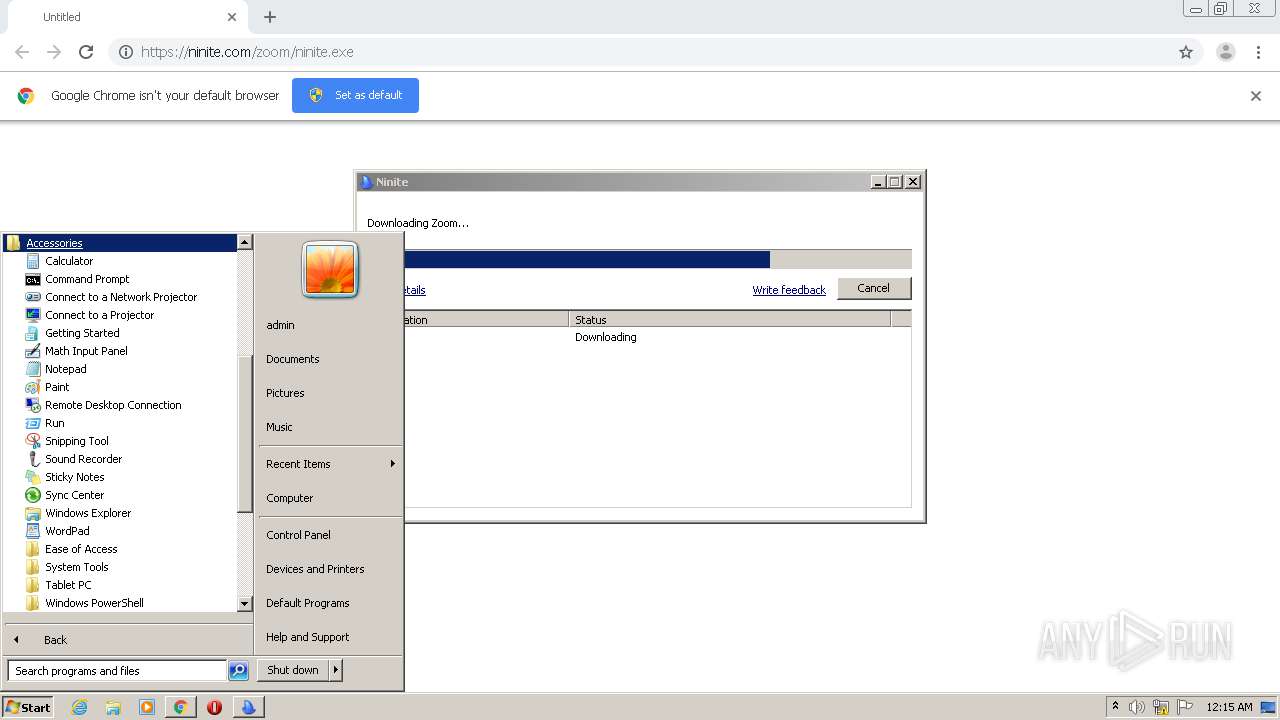The height and width of the screenshot is (720, 1280).
Task: Click the Status column header in Ninite
Action: coord(729,320)
